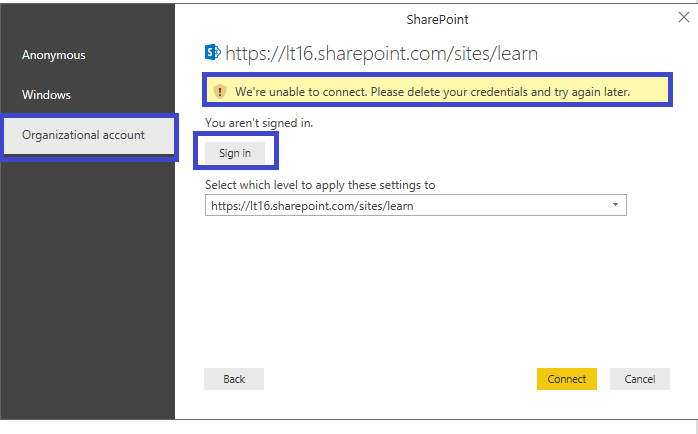The width and height of the screenshot is (698, 434).
Task: Open the lt16.sharepoint.com level combo box
Action: point(400,206)
